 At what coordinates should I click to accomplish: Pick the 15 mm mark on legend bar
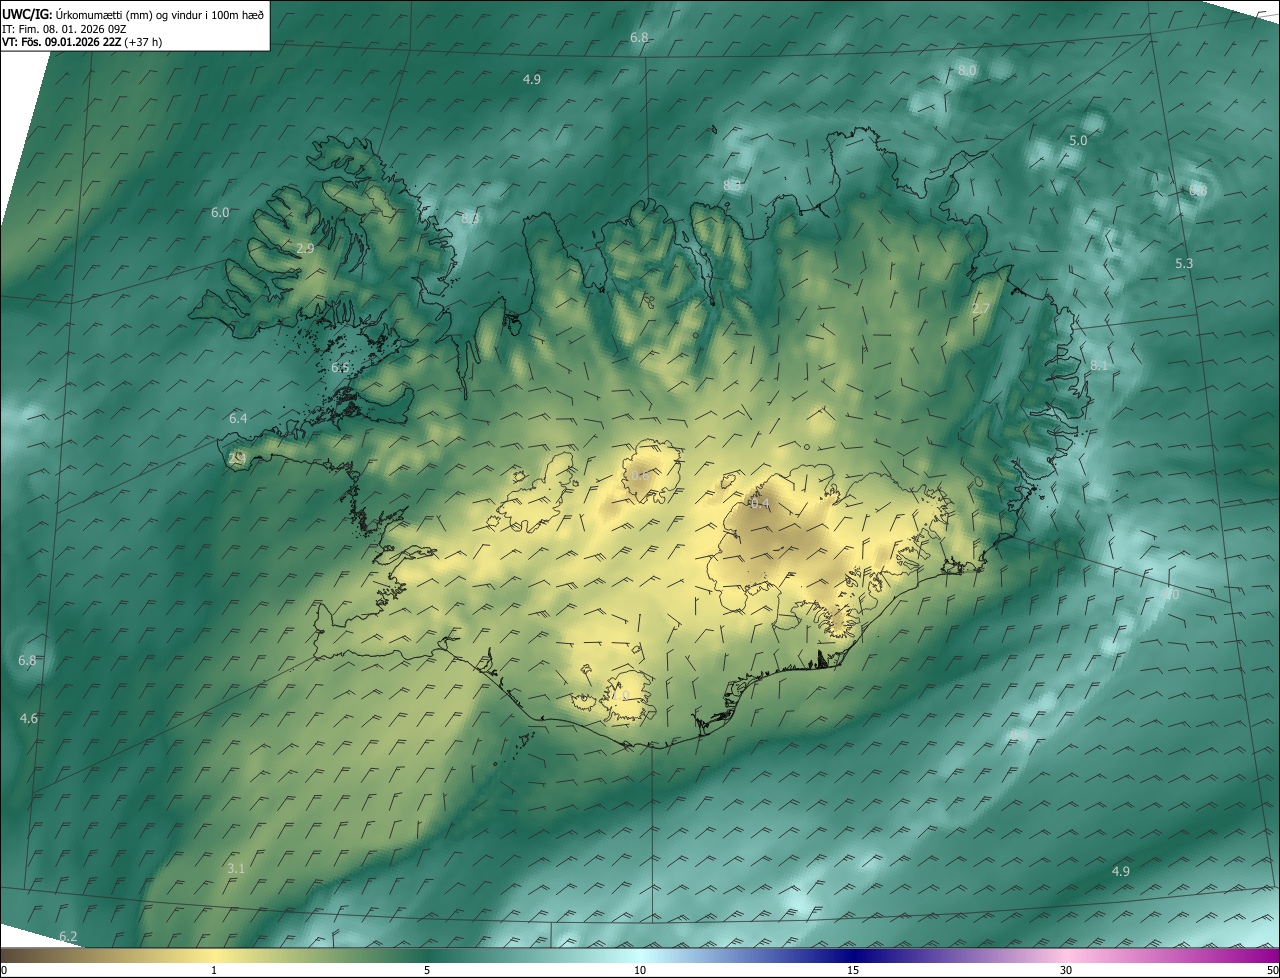(853, 969)
